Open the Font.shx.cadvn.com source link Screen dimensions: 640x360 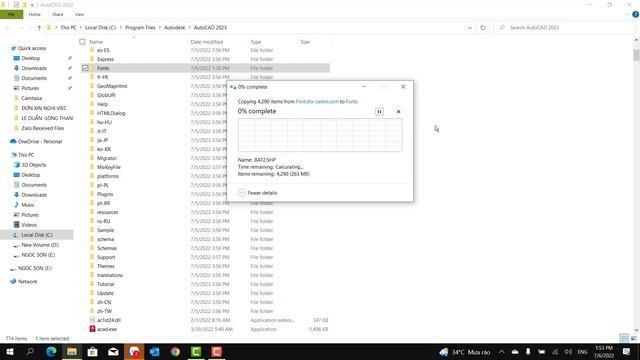317,102
